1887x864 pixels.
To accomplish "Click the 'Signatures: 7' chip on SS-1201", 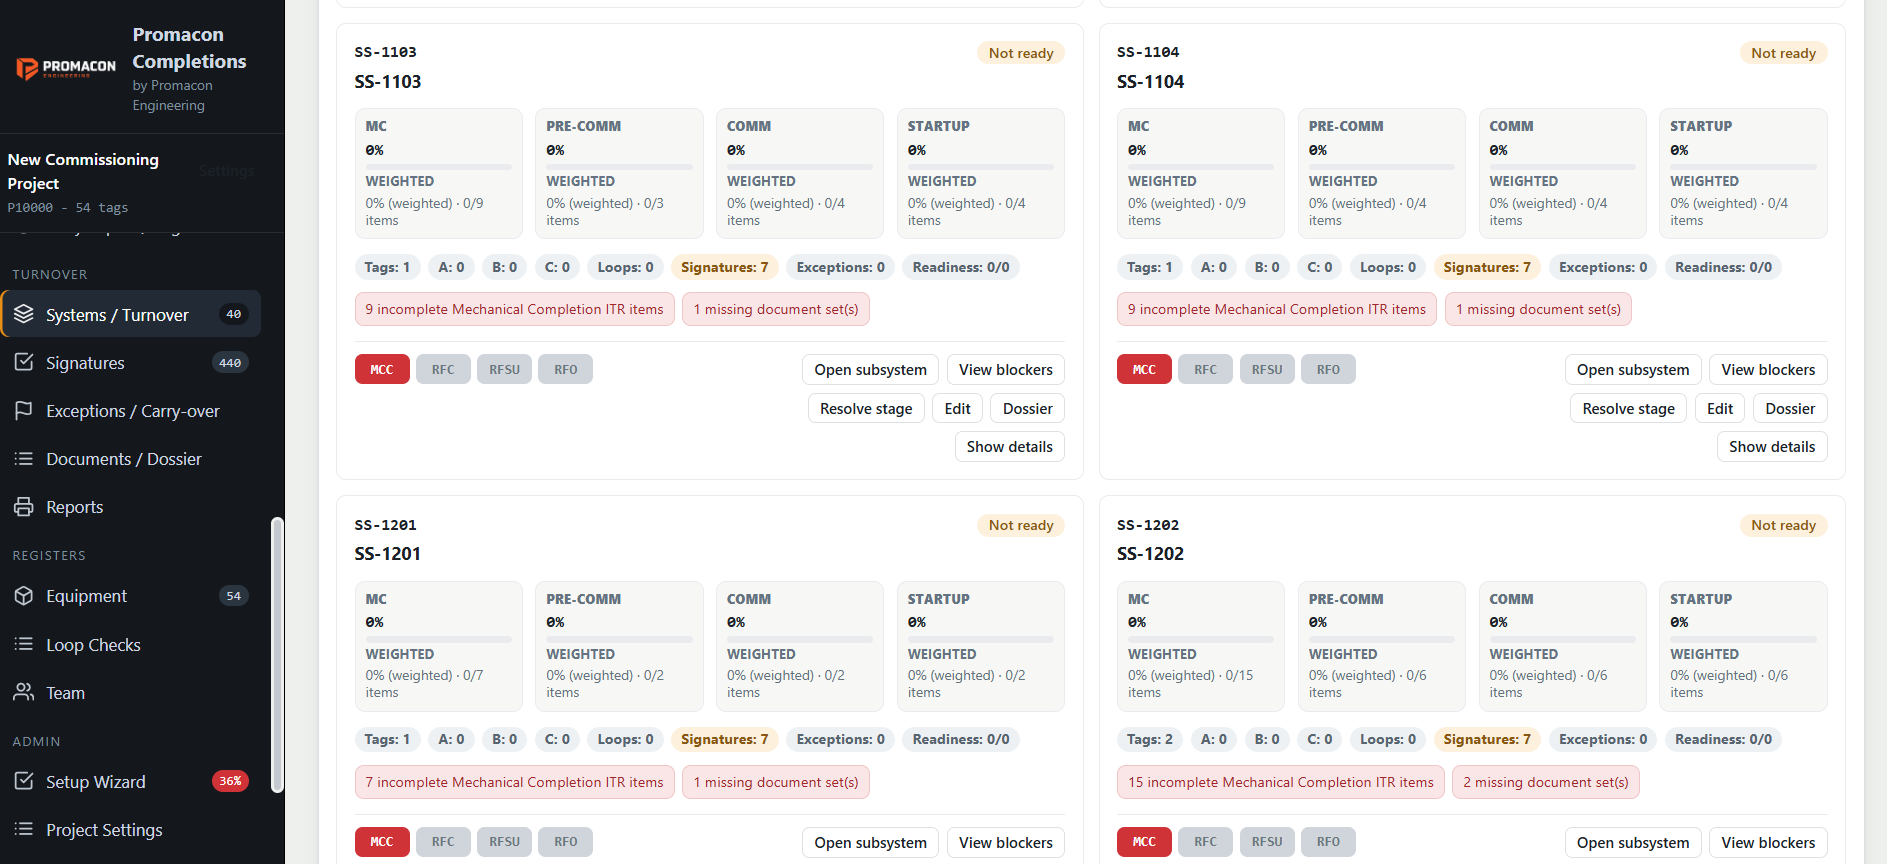I will pos(724,739).
